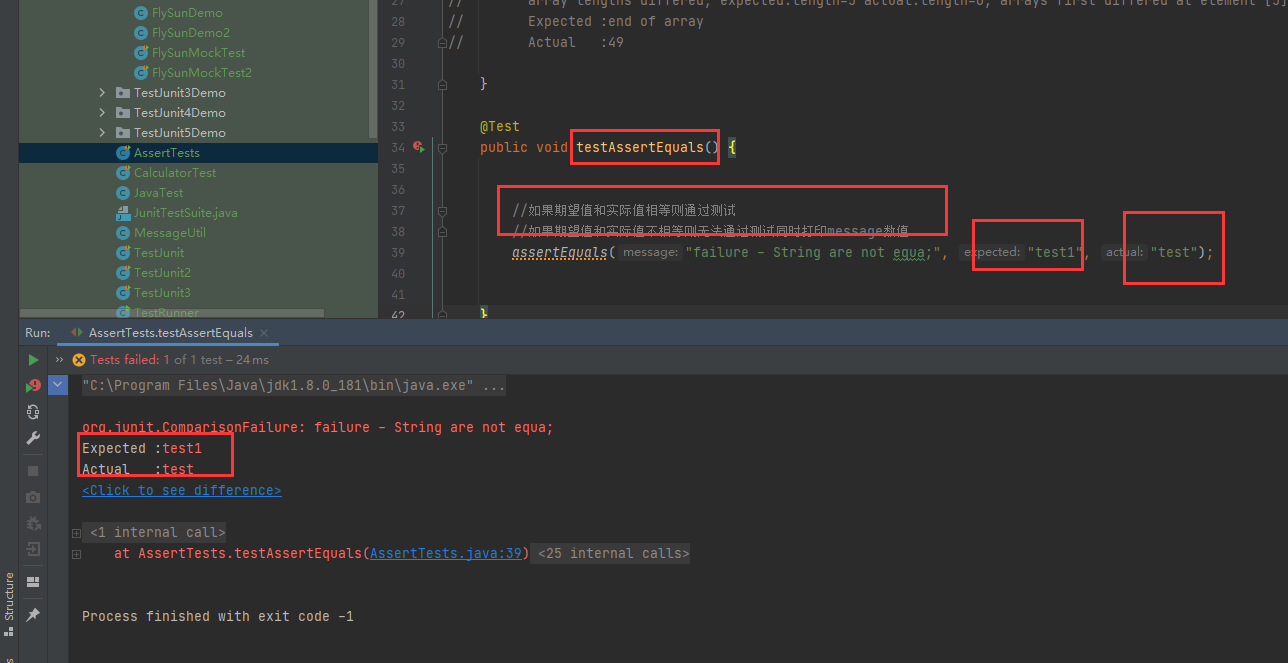
Task: Click the Import Test Results icon
Action: [x=33, y=551]
